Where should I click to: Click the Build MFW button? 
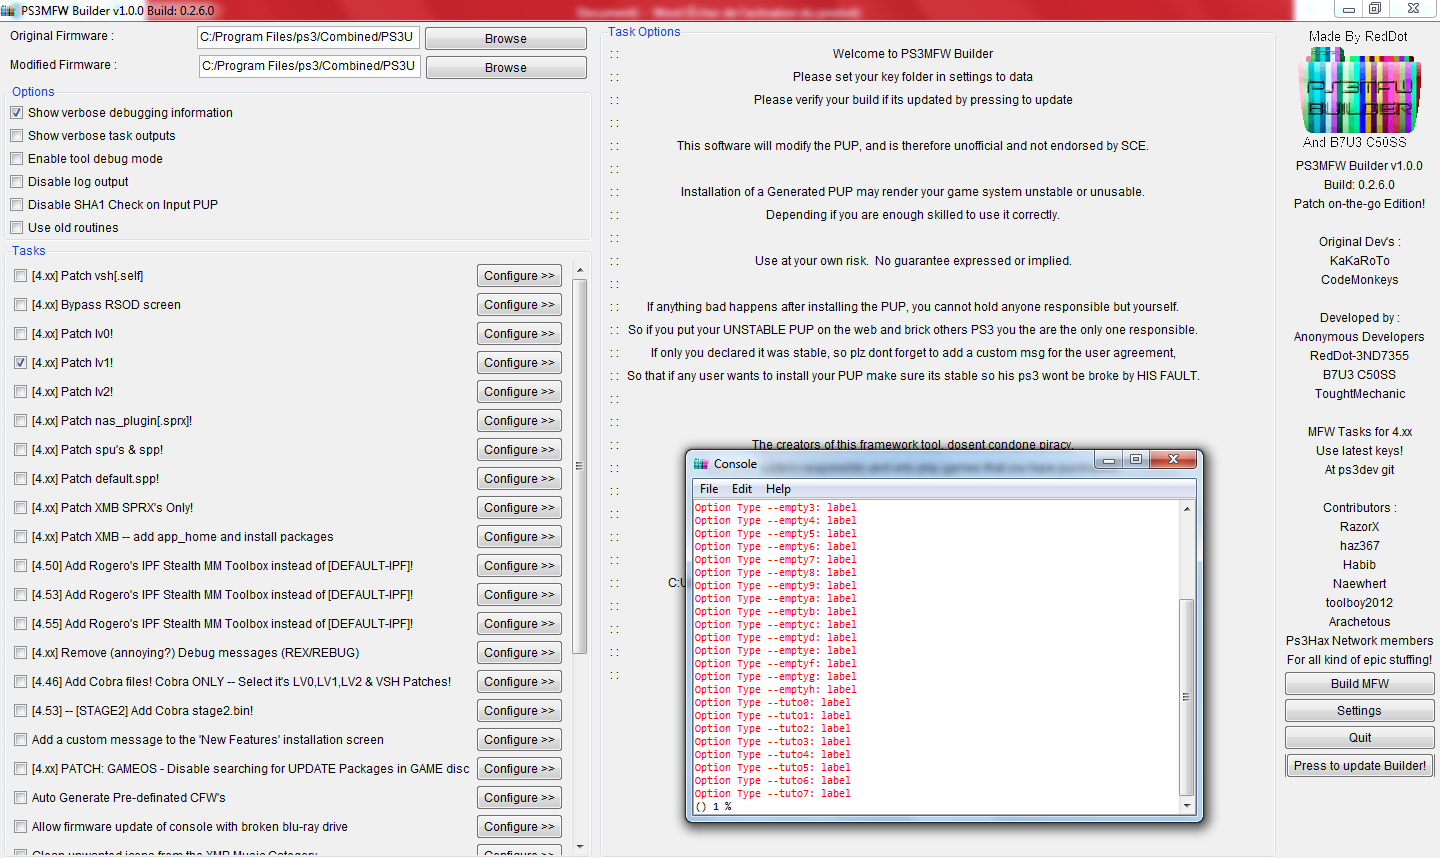click(x=1360, y=684)
